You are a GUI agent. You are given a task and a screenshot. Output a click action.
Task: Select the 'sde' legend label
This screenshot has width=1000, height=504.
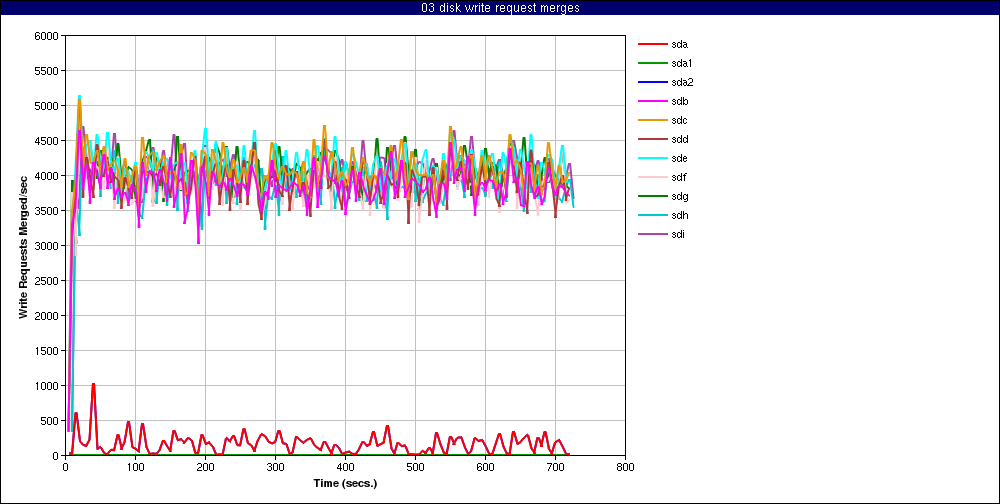click(x=680, y=158)
